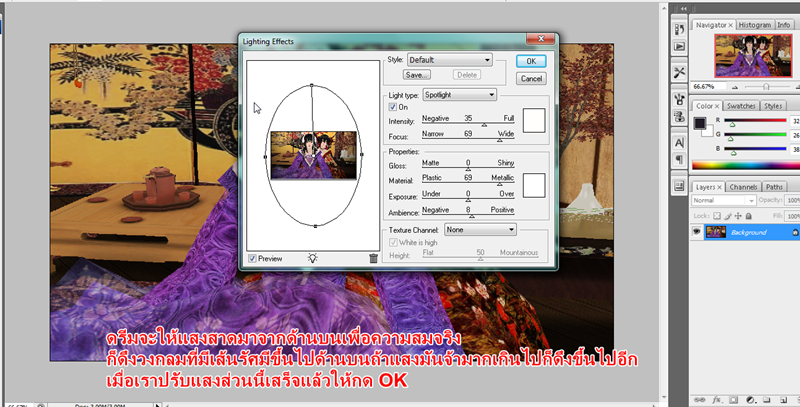Click the Add layer mask icon
The height and width of the screenshot is (407, 800).
733,400
